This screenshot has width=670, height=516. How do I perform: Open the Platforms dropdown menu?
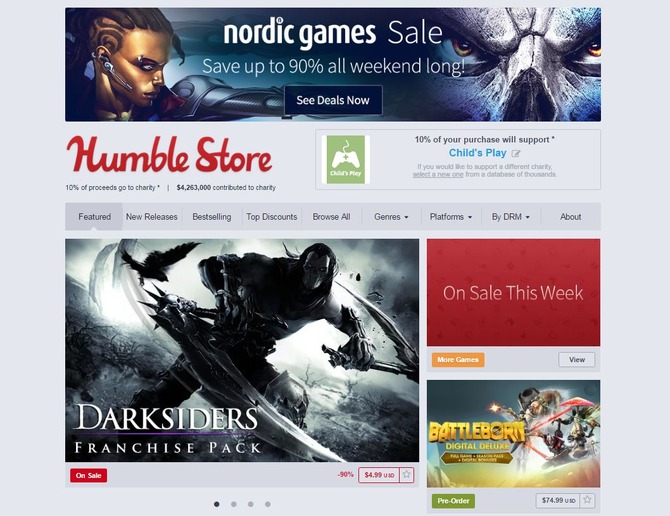451,217
